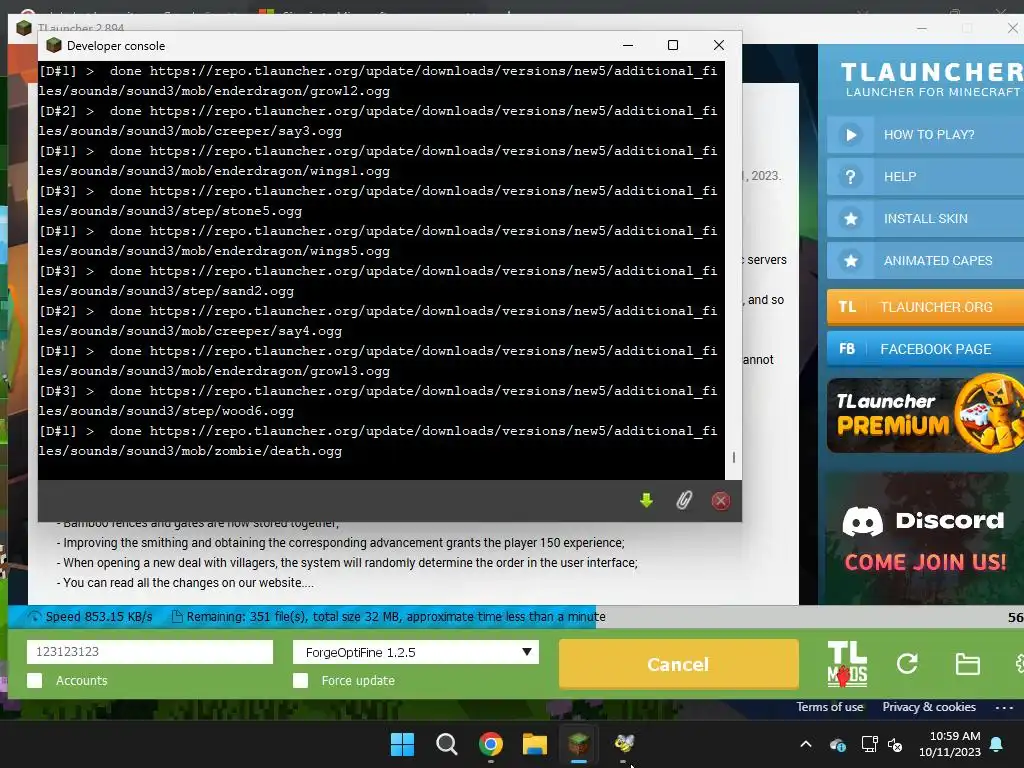The width and height of the screenshot is (1024, 768).
Task: Open the notification bell in system tray
Action: coord(997,744)
